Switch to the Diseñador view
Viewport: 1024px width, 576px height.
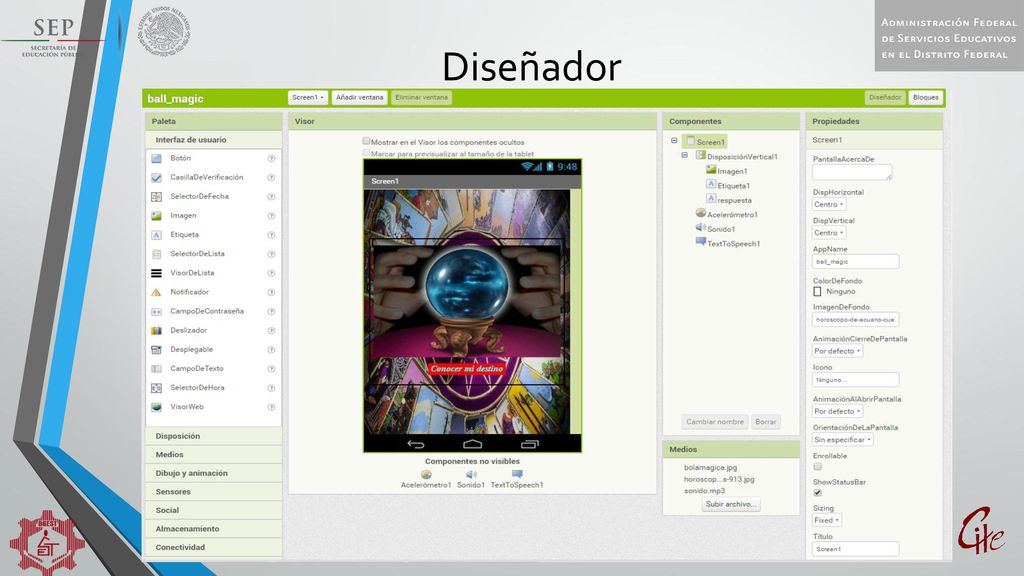885,97
